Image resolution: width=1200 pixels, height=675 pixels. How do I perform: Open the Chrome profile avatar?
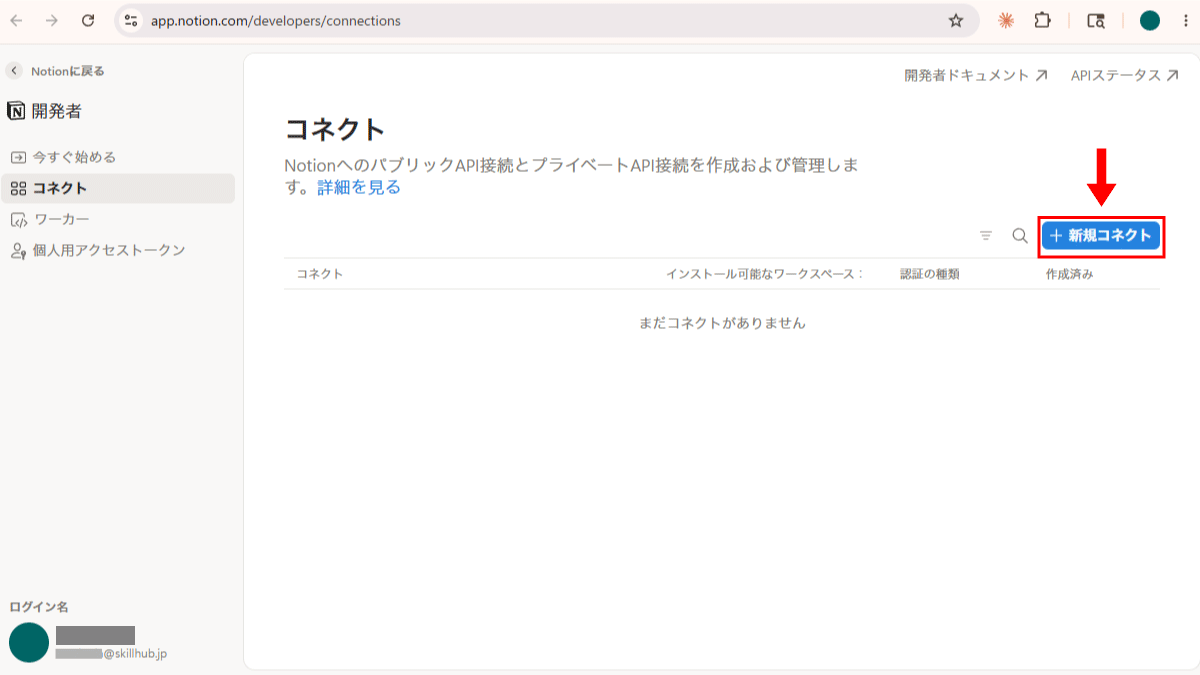1150,20
